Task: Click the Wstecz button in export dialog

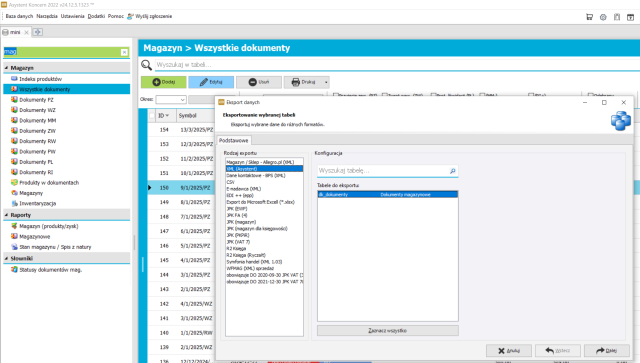Action: 558,350
